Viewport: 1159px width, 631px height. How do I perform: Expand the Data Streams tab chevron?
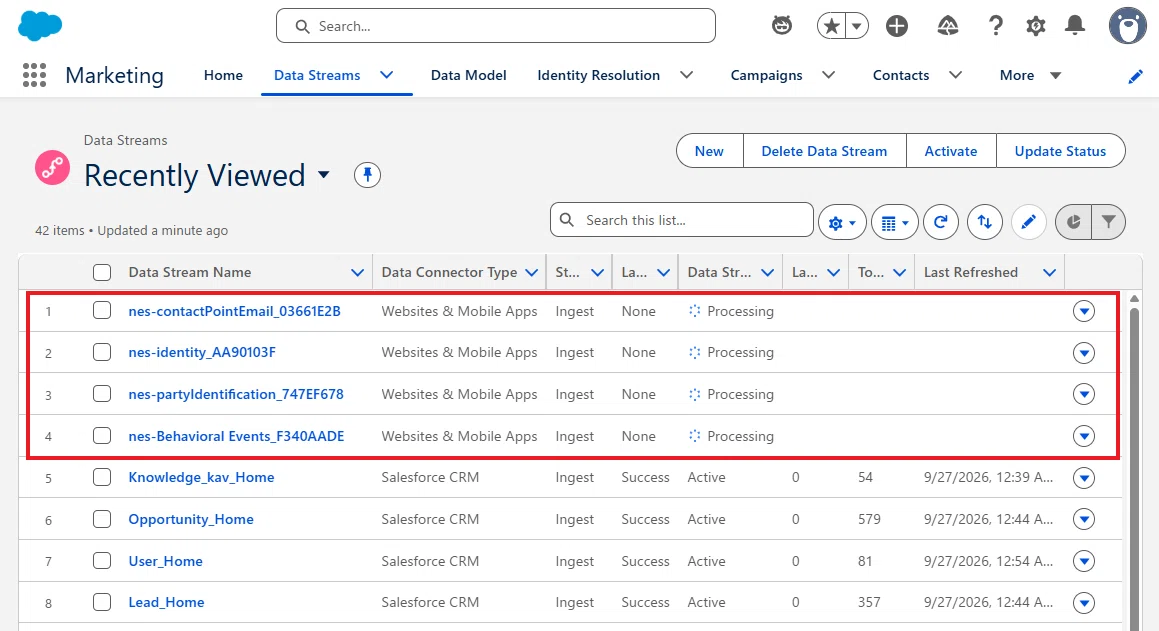pos(387,75)
